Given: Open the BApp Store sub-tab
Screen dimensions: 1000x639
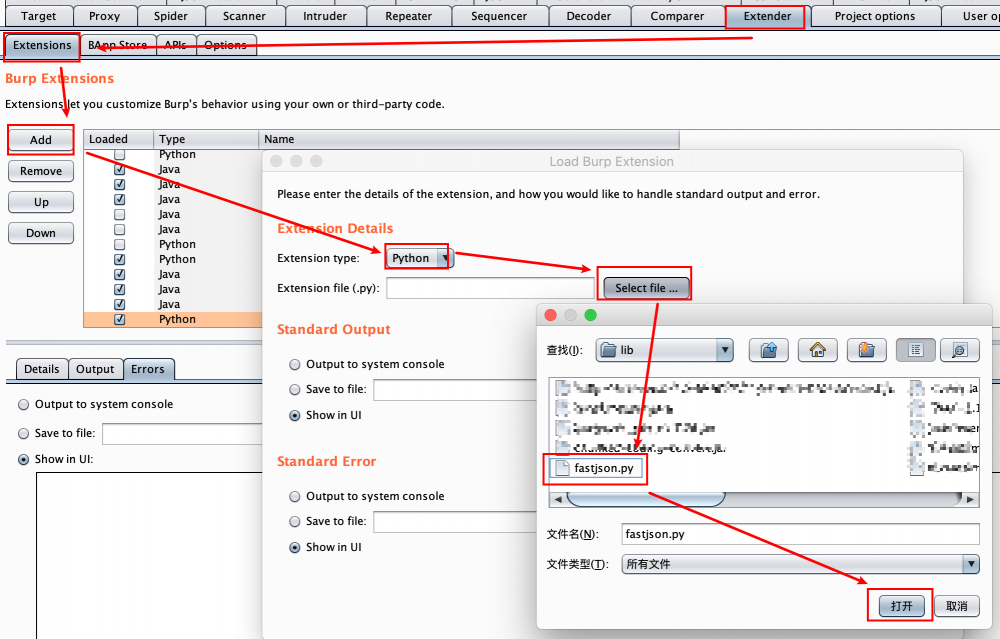Looking at the screenshot, I should [118, 45].
